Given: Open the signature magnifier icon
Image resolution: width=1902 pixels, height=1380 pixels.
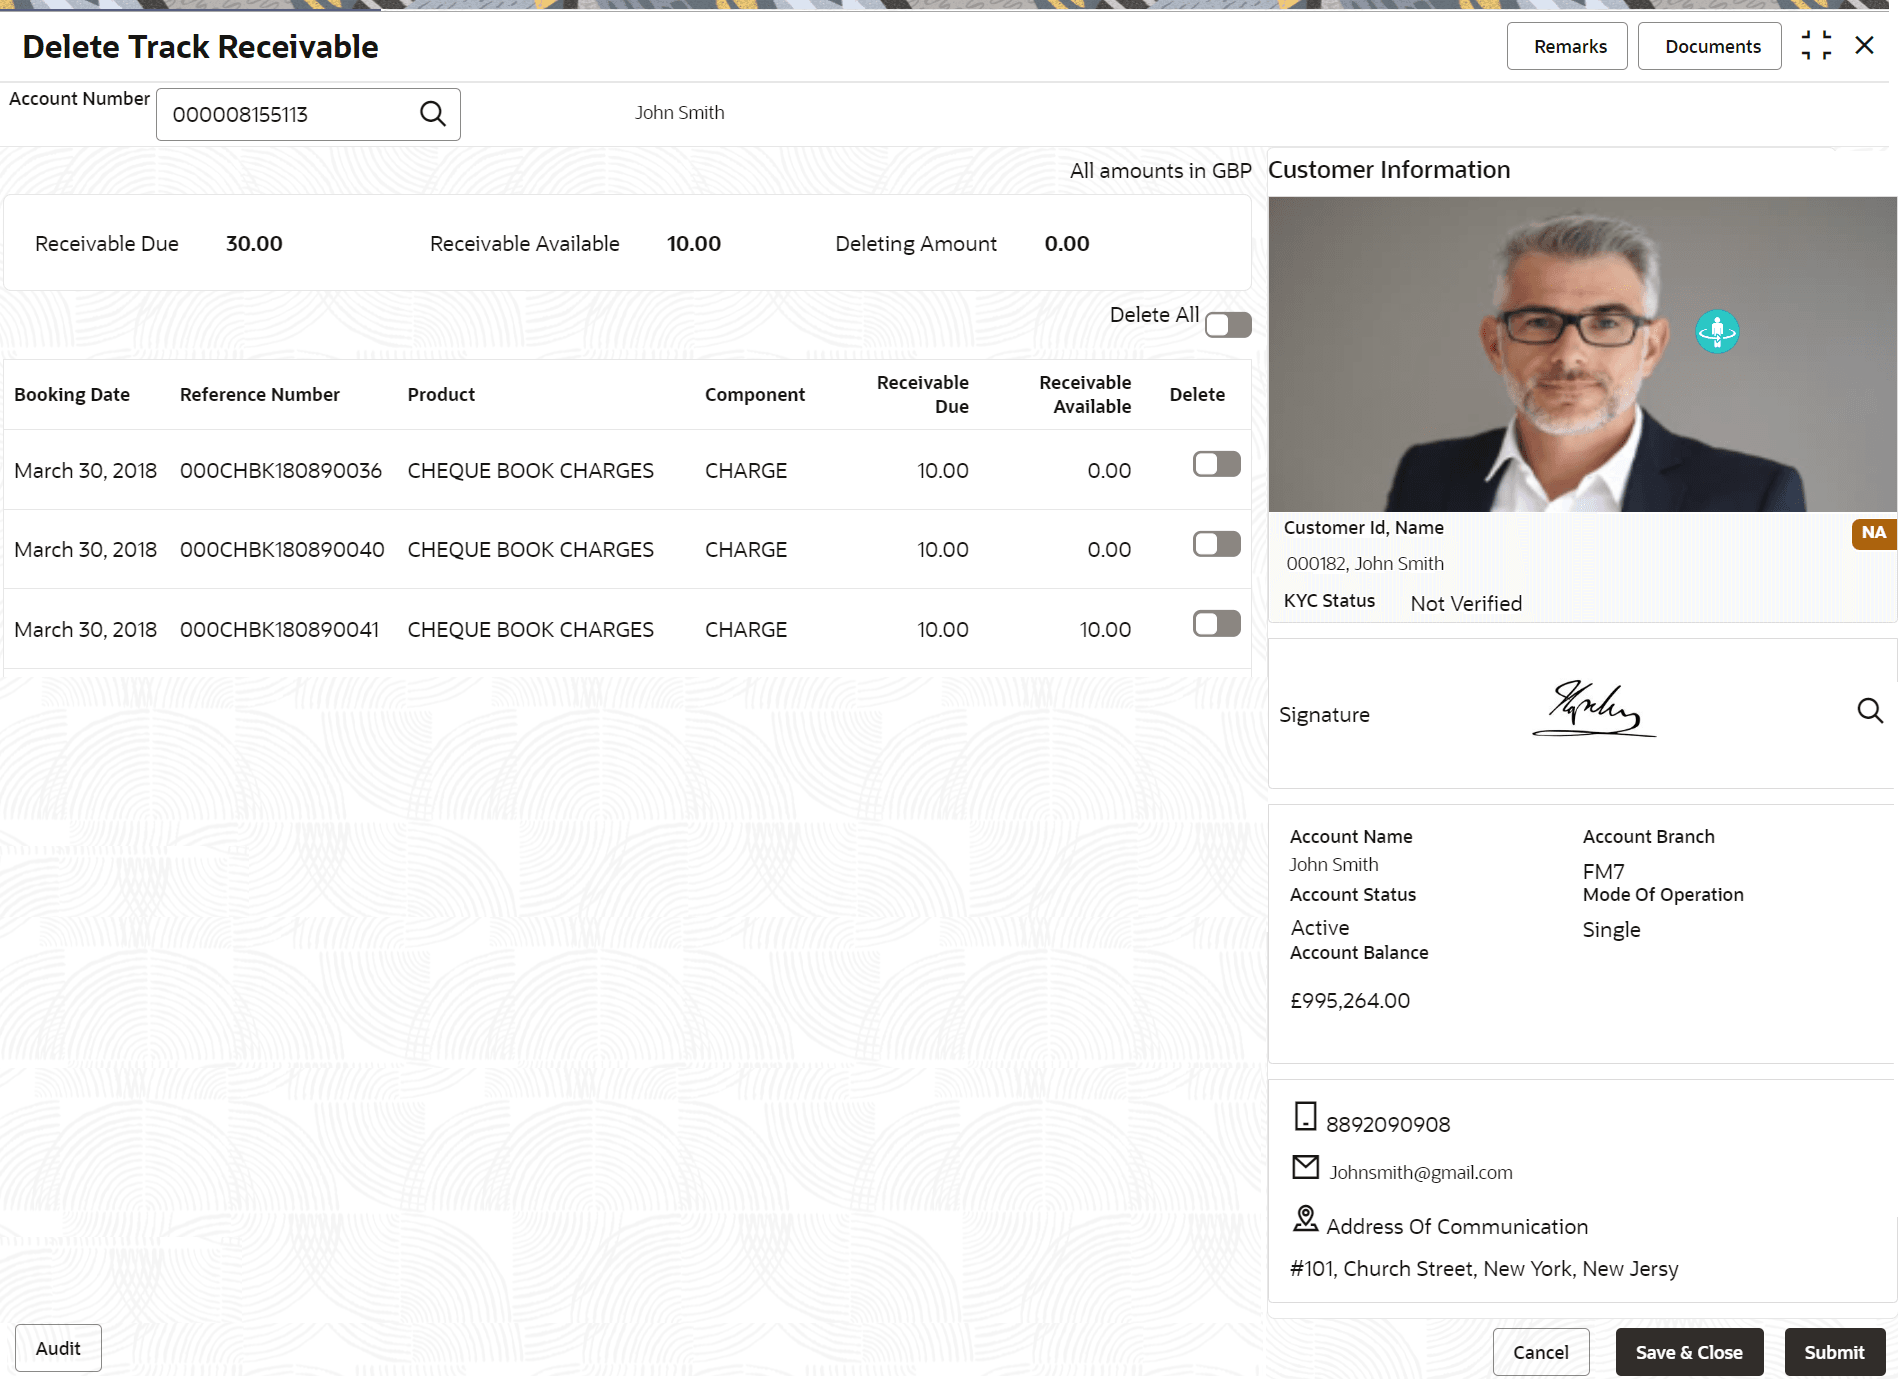Looking at the screenshot, I should (x=1870, y=711).
